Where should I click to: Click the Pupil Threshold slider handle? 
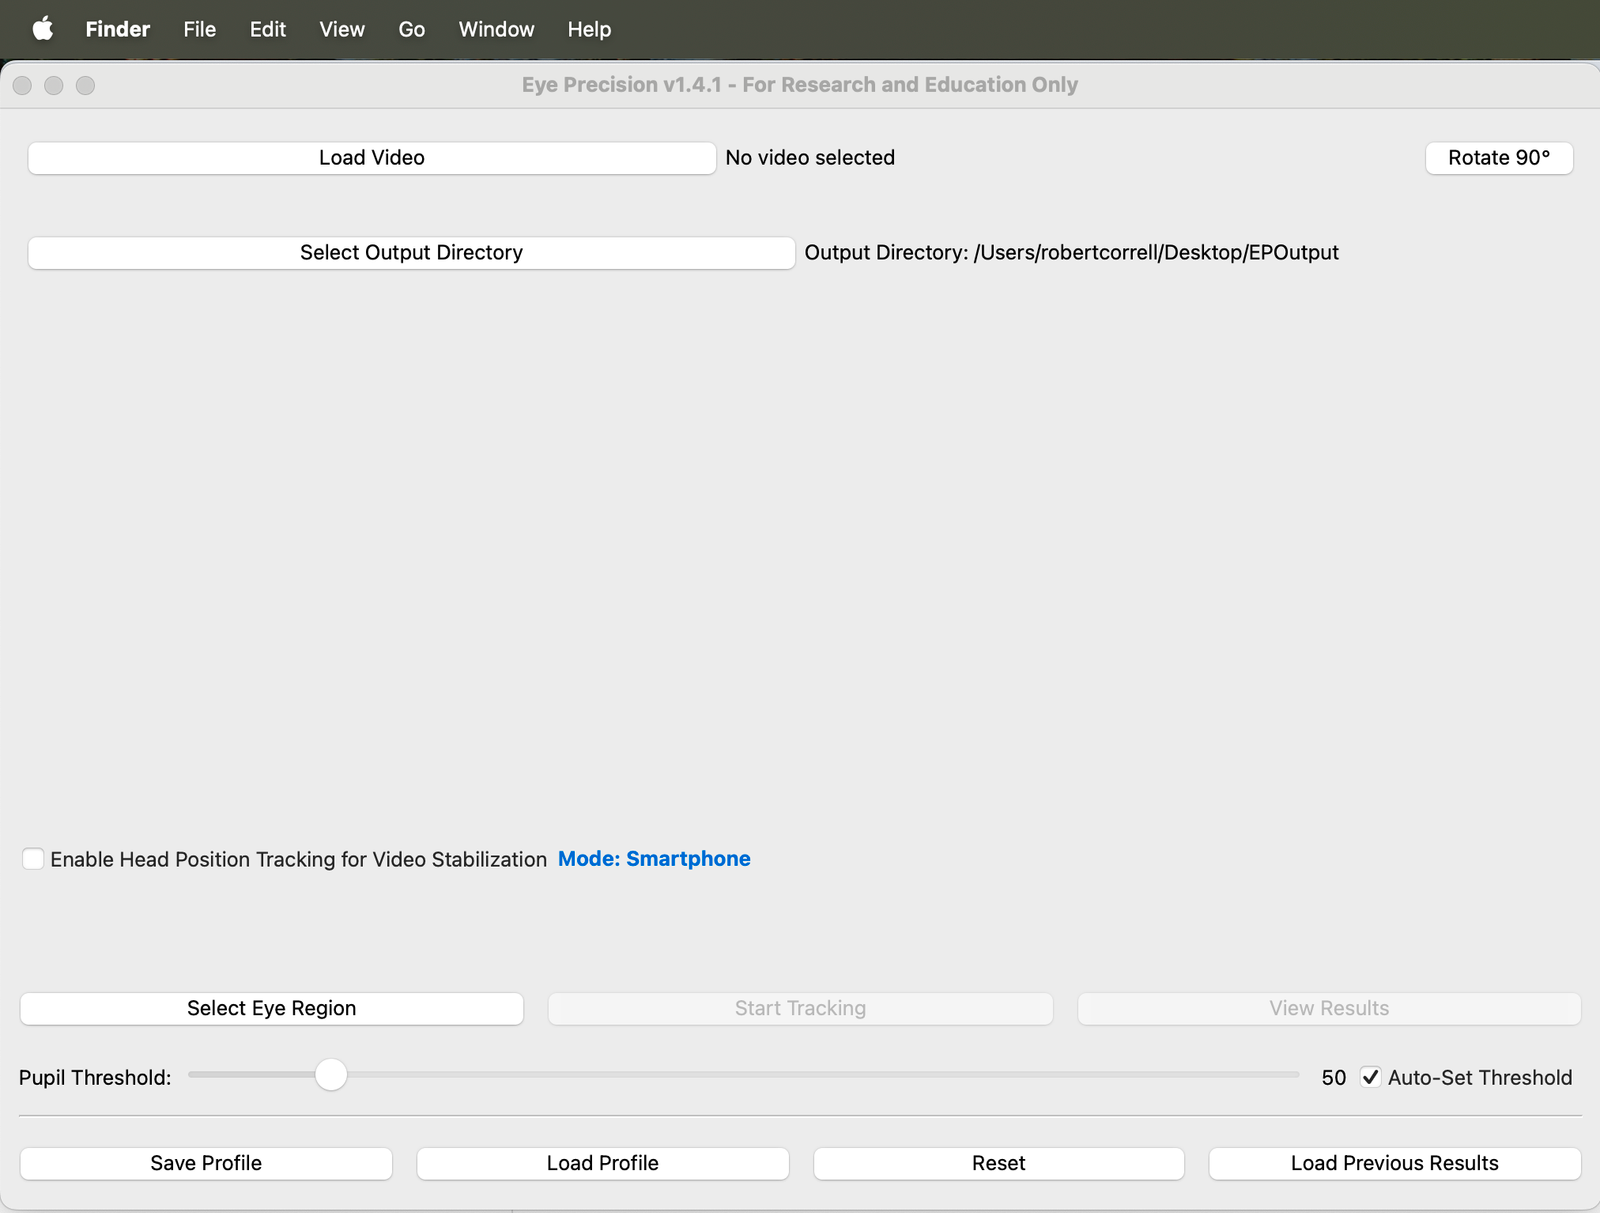tap(331, 1075)
